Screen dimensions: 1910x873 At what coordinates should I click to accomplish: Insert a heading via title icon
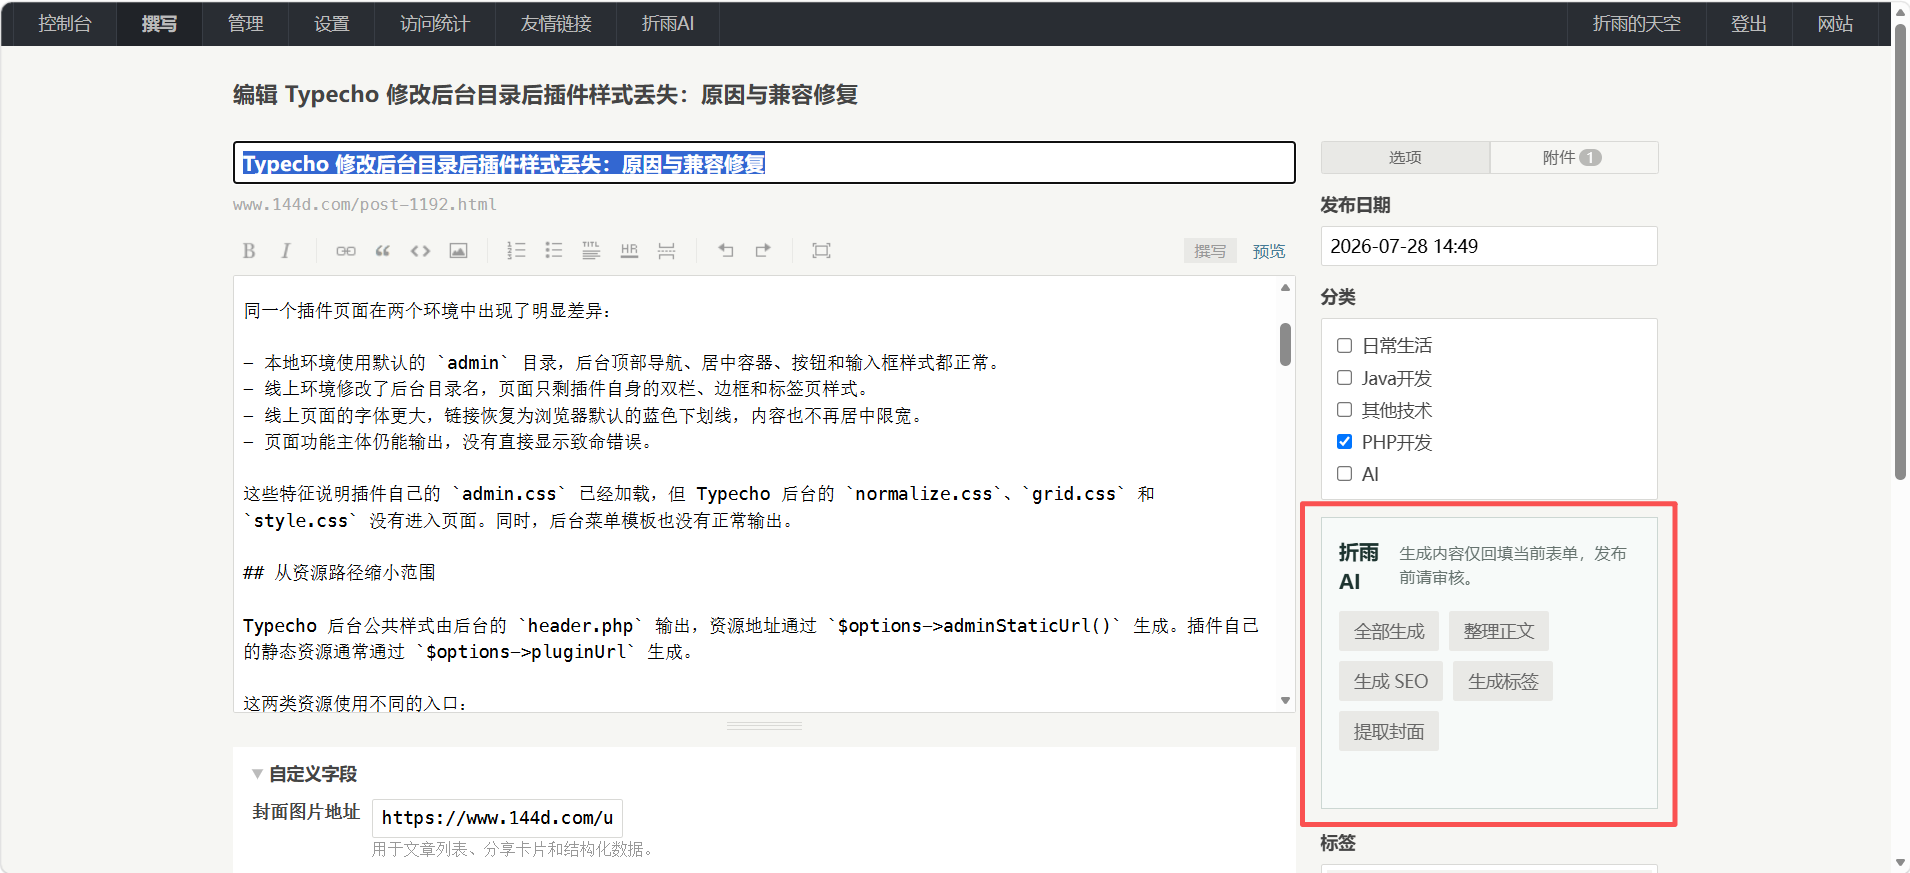coord(591,251)
